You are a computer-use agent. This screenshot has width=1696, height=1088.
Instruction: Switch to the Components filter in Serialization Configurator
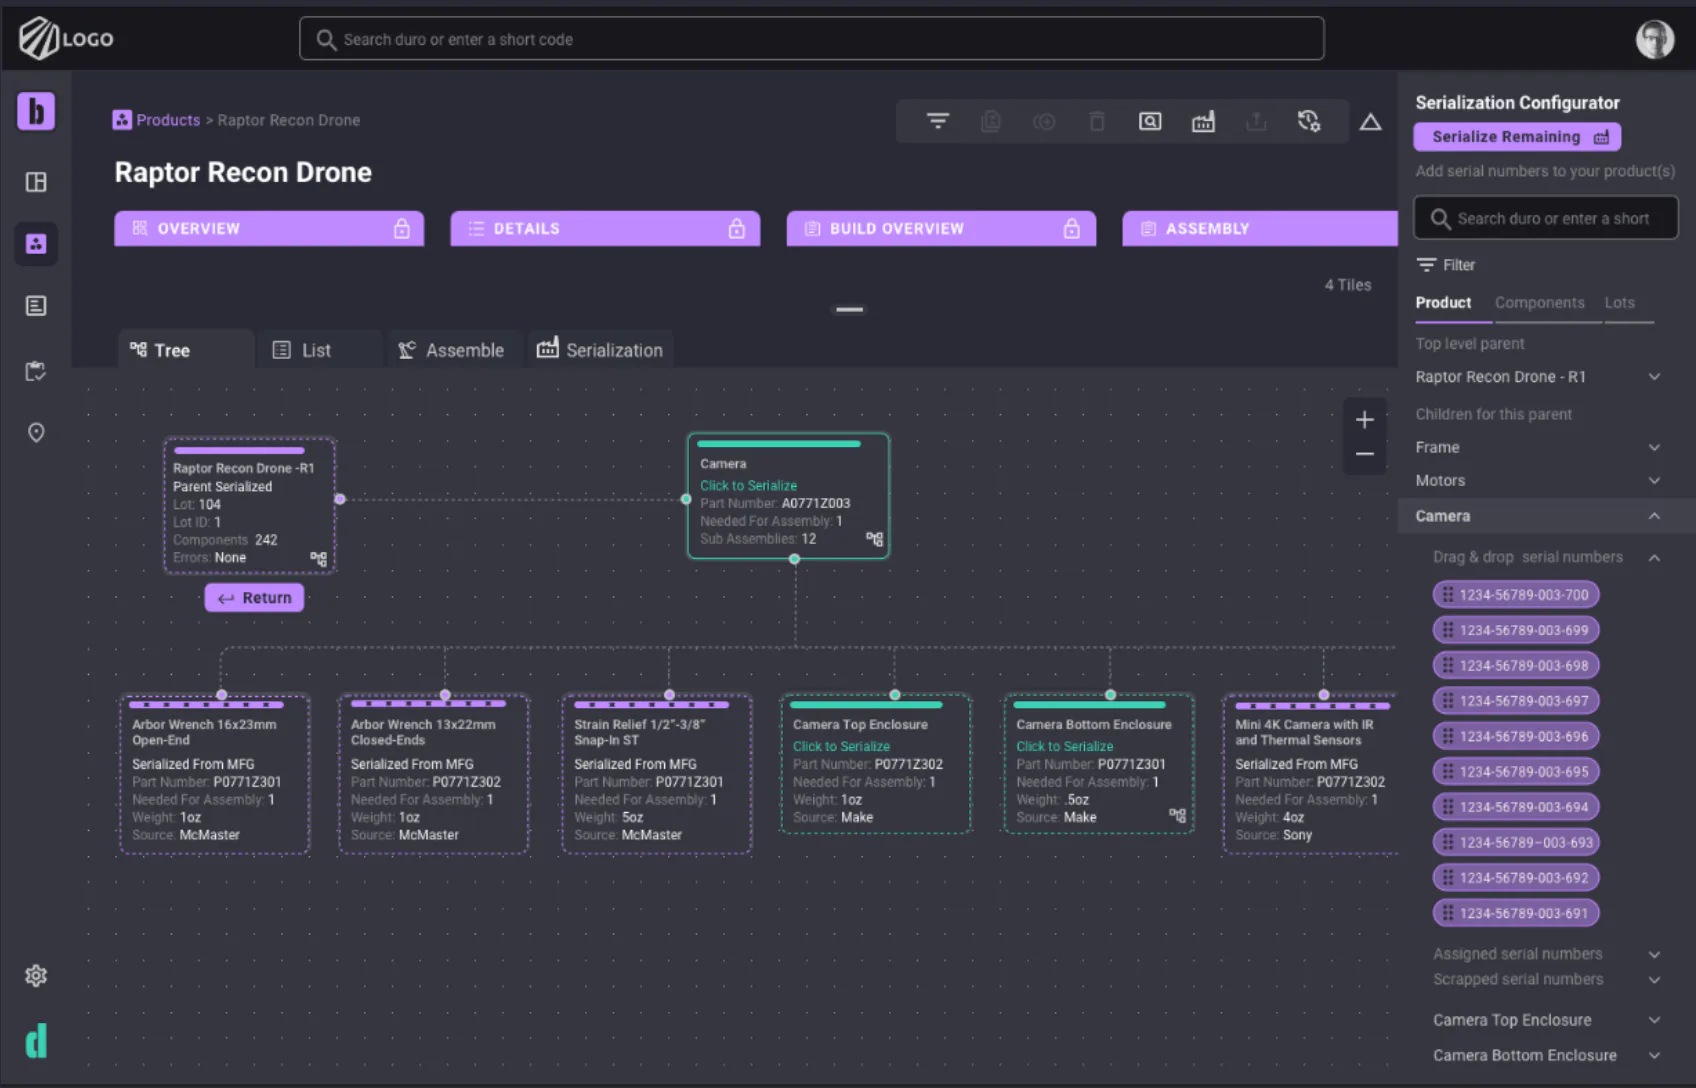(x=1540, y=302)
